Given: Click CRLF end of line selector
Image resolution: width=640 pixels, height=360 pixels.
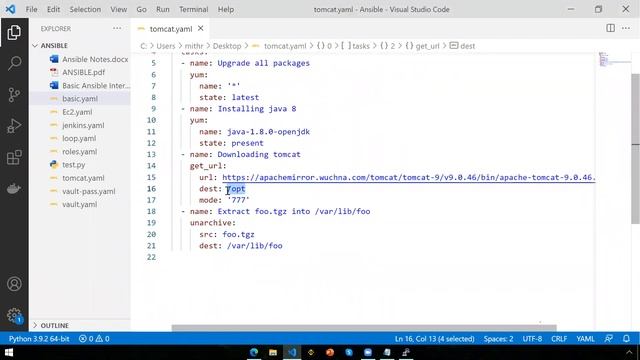Looking at the screenshot, I should click(559, 339).
